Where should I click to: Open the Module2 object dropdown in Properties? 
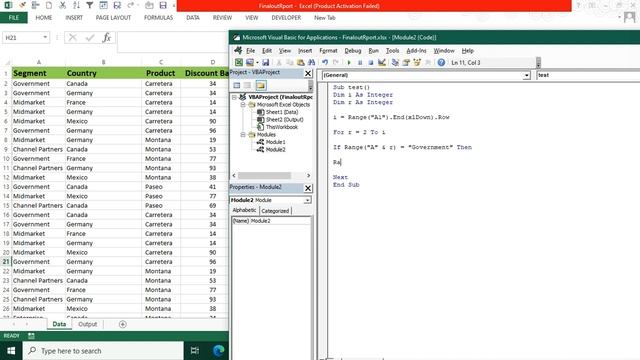tap(307, 200)
